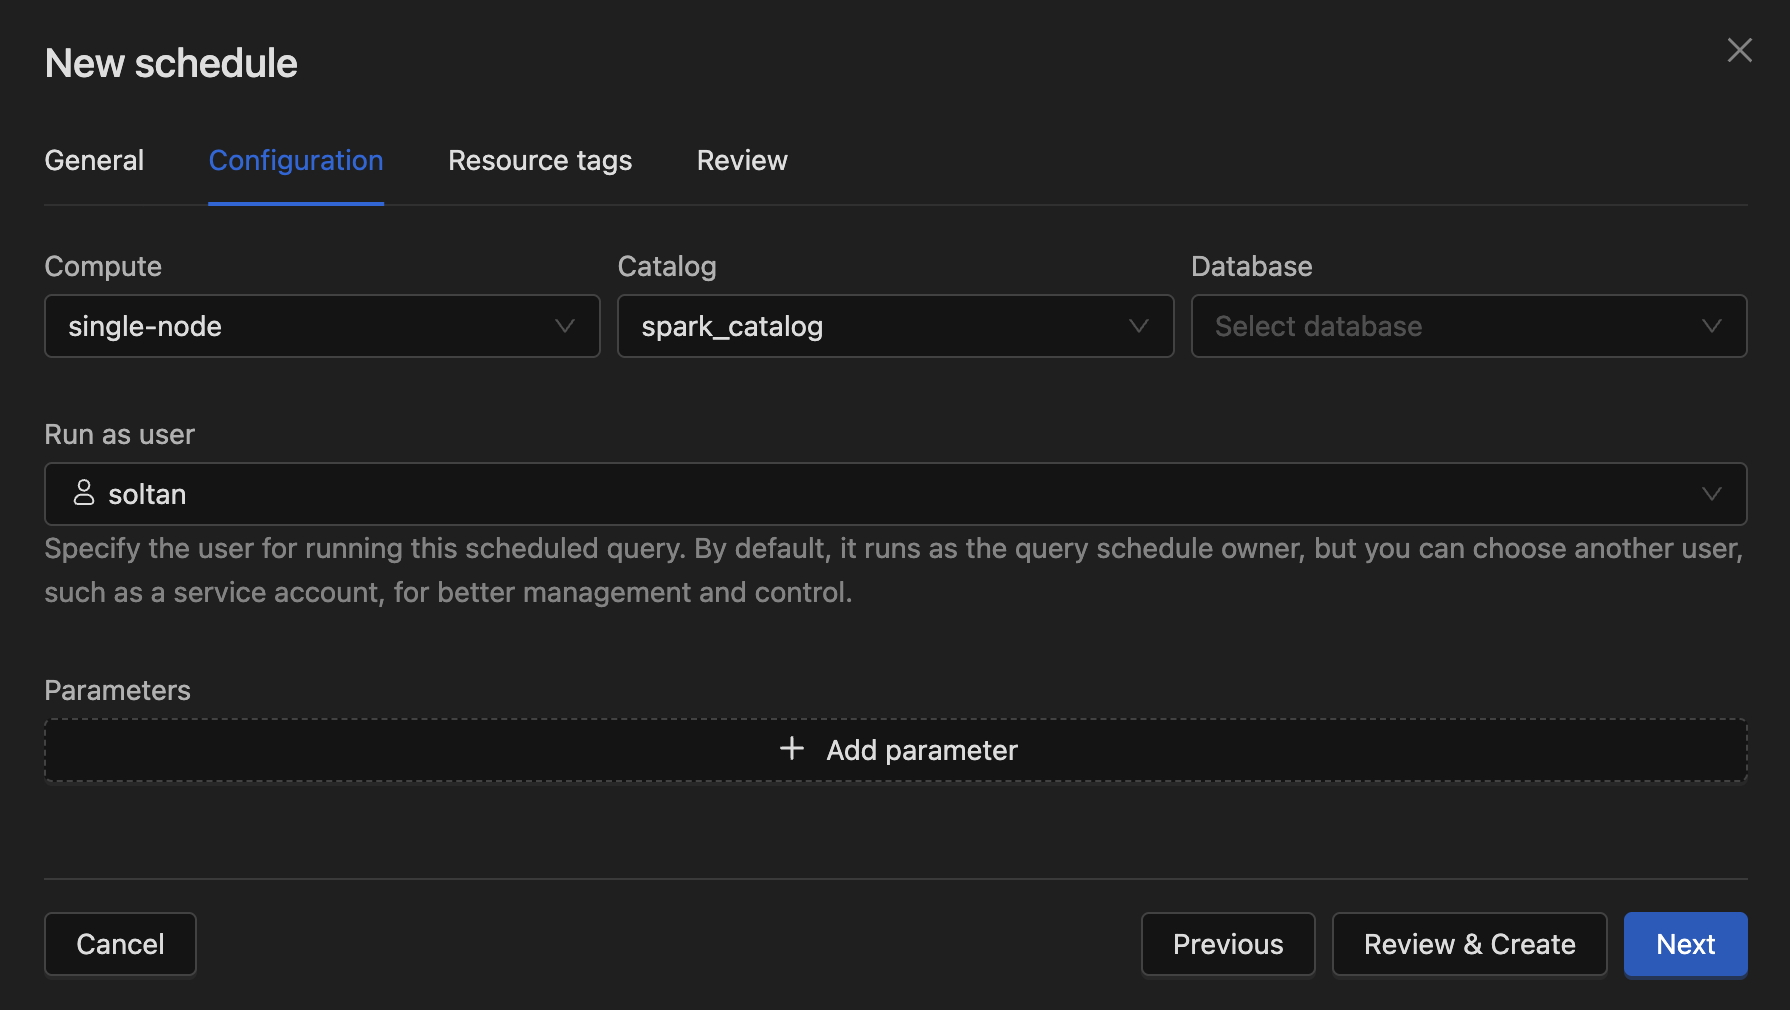This screenshot has width=1790, height=1010.
Task: Go back with the Previous button
Action: click(x=1227, y=944)
